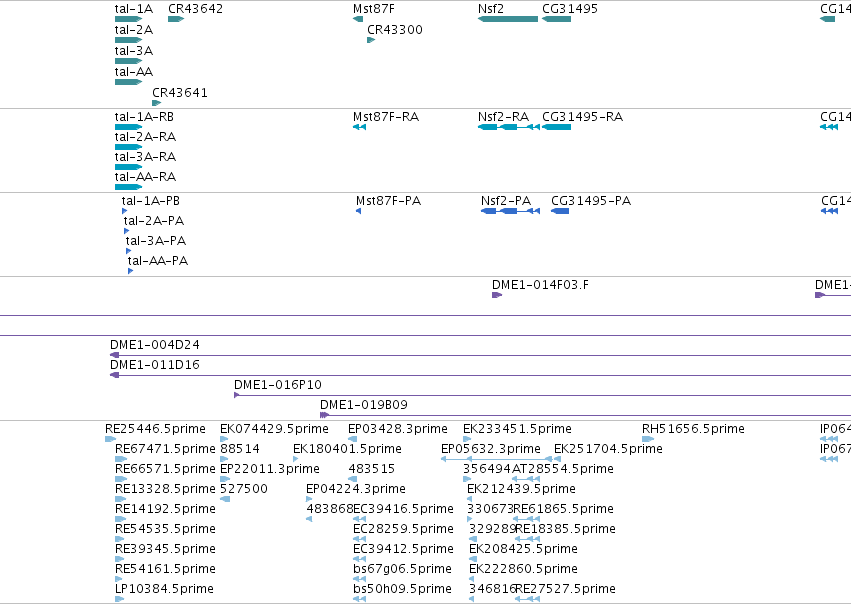Screen dimensions: 851x604
Task: Click the Mst87F-RA transcript glyph
Action: (359, 127)
